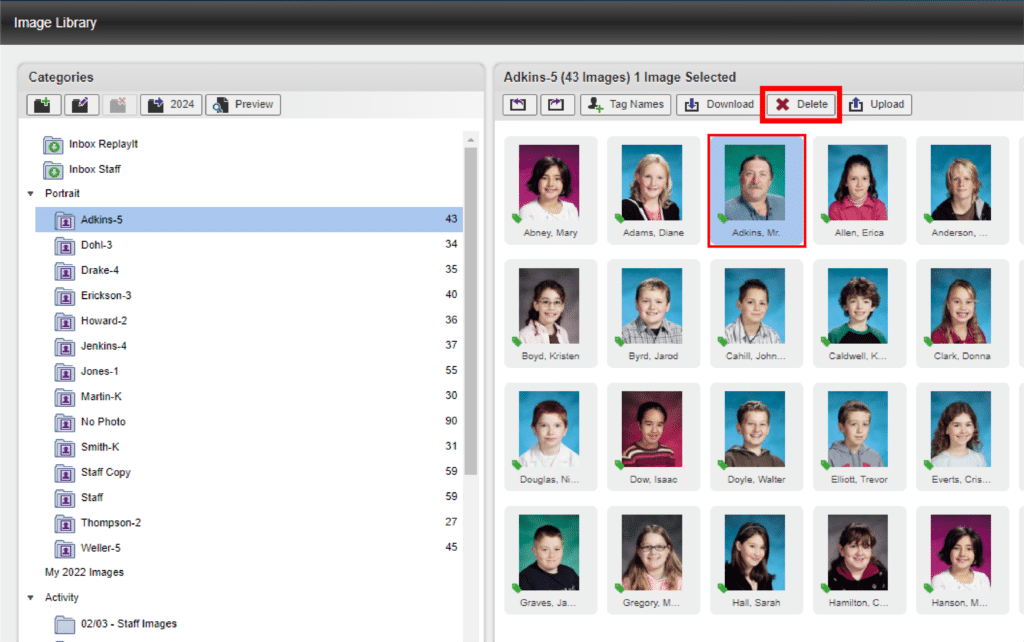Screen dimensions: 1024x642
Task: Click the Delete button
Action: pos(801,104)
